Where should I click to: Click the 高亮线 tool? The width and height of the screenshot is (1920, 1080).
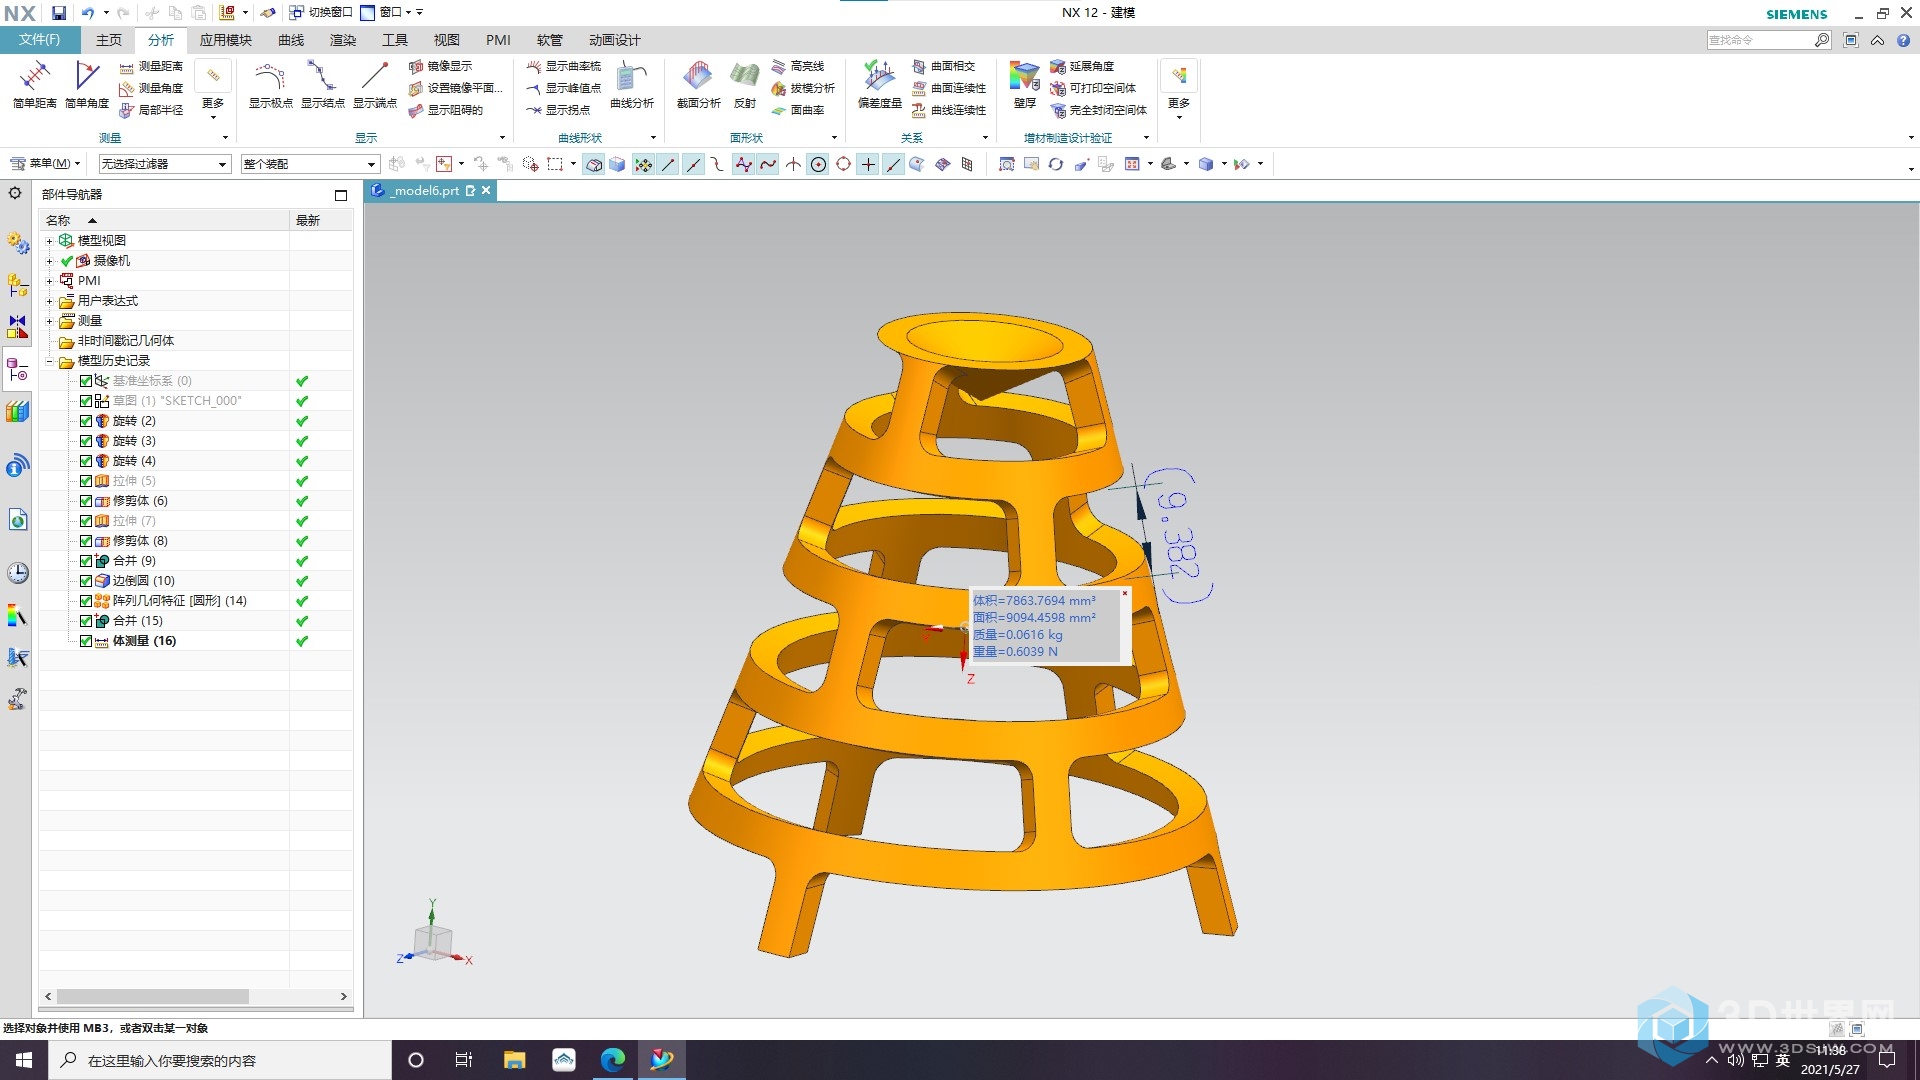[798, 66]
